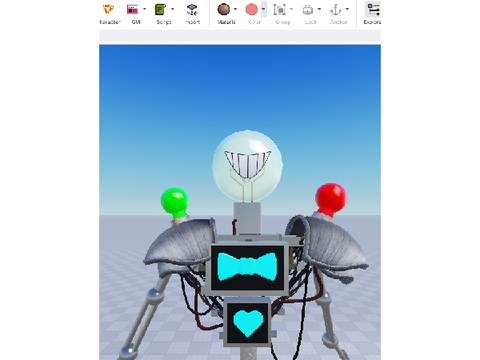Viewport: 480px width, 360px height.
Task: Open the Material dropdown arrow
Action: click(235, 9)
